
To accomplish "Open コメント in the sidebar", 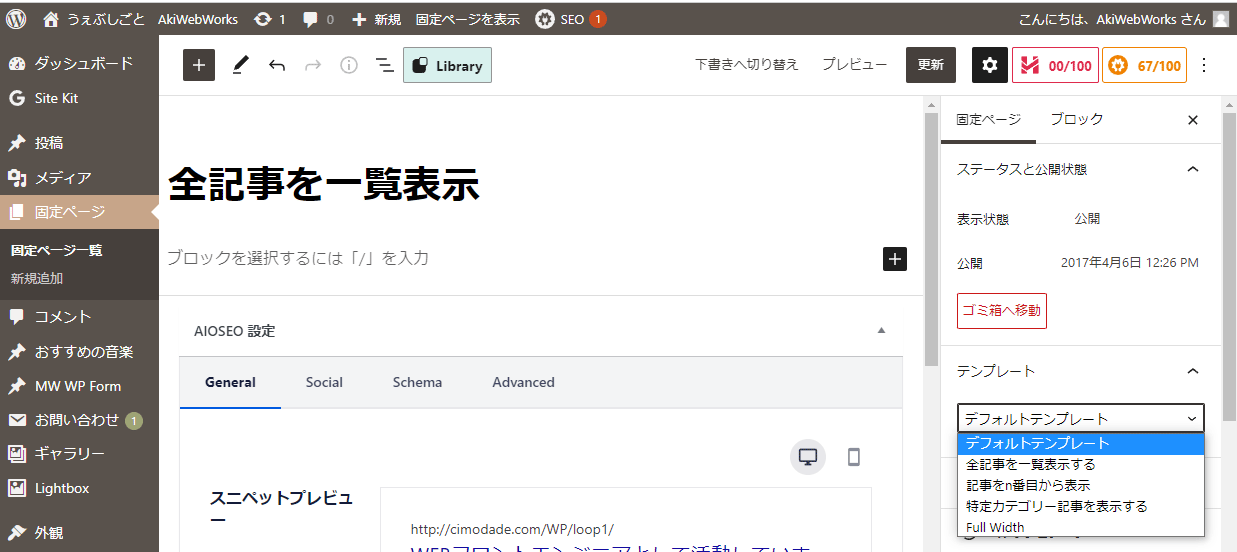I will point(79,317).
